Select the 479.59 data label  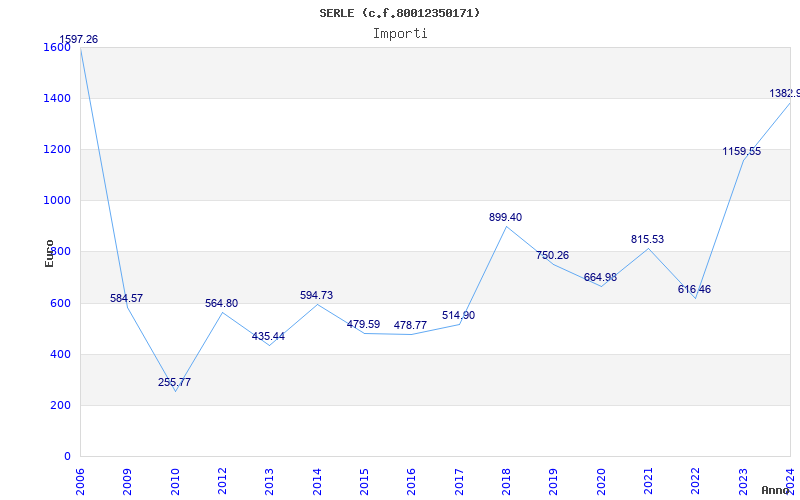tap(363, 324)
